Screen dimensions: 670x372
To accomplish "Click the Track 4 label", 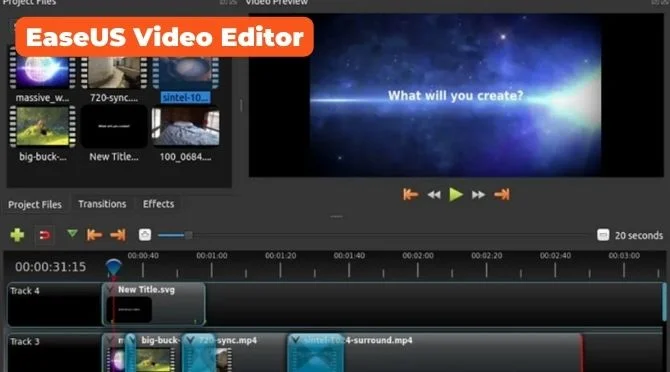I will pos(25,291).
